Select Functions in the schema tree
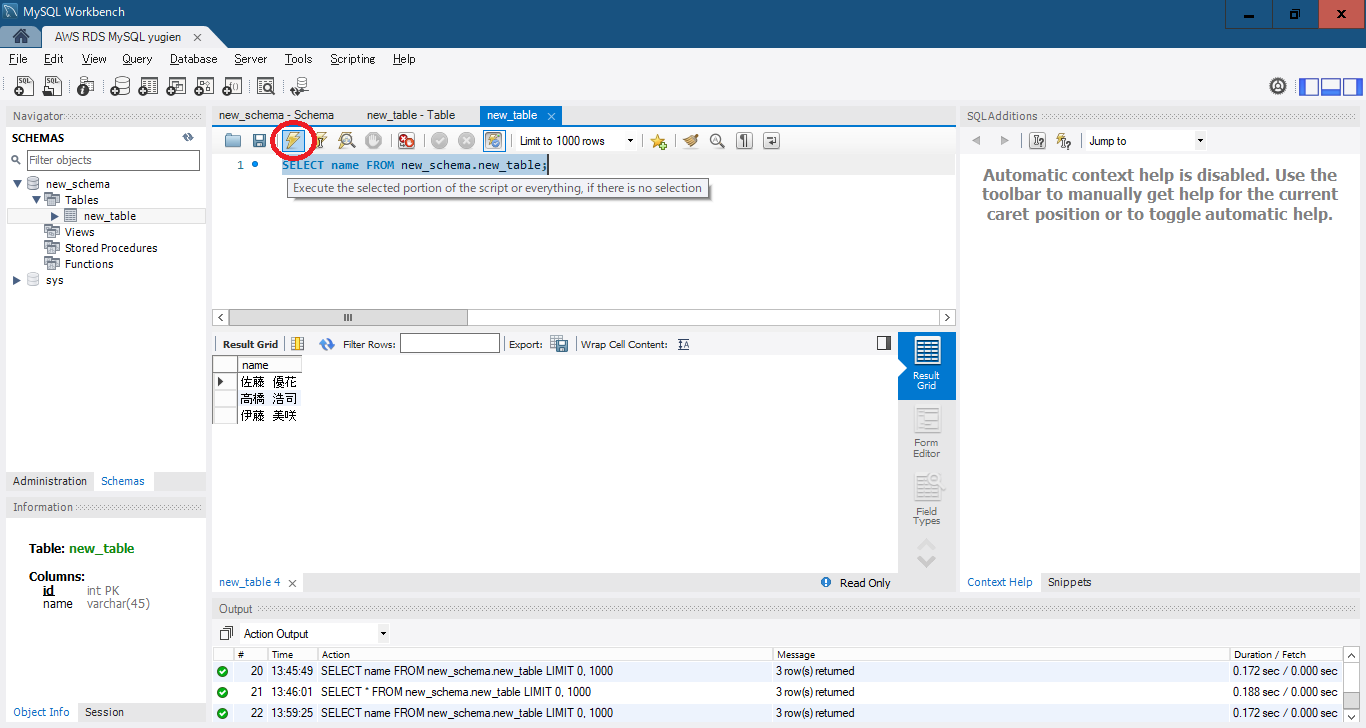The height and width of the screenshot is (728, 1366). click(89, 264)
